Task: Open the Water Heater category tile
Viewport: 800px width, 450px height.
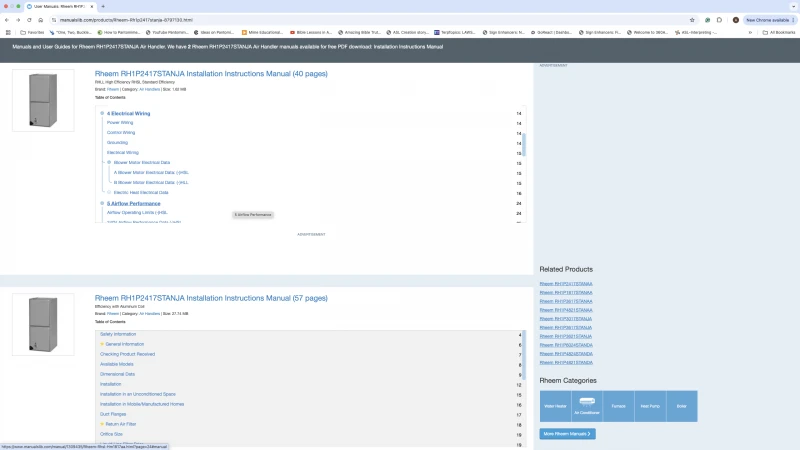Action: point(555,406)
